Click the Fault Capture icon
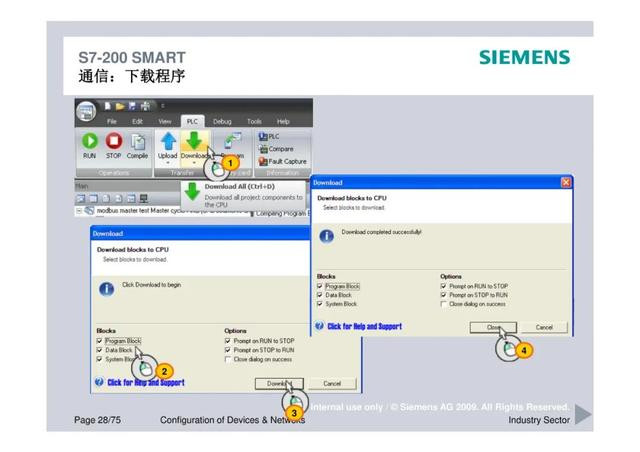Viewport: 640px width, 452px height. tap(263, 162)
